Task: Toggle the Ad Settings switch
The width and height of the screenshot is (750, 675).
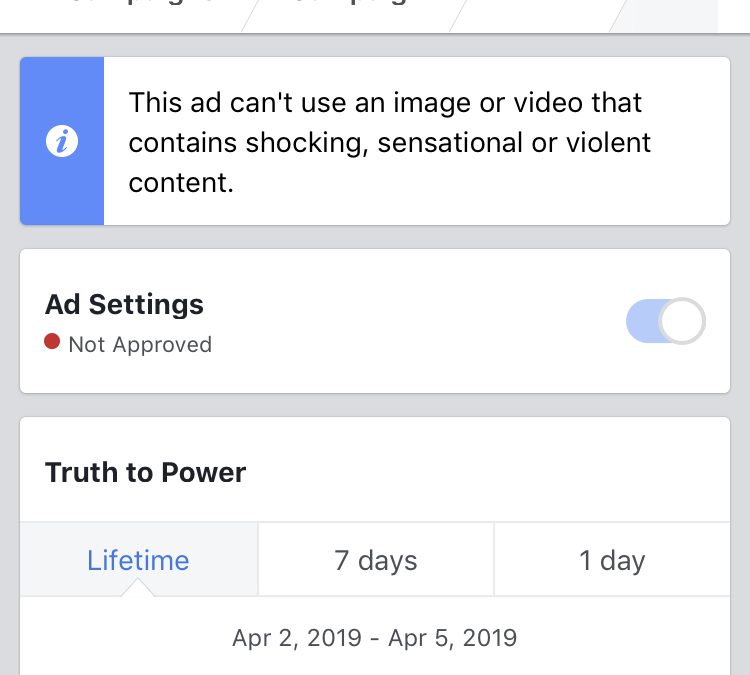Action: pos(665,322)
